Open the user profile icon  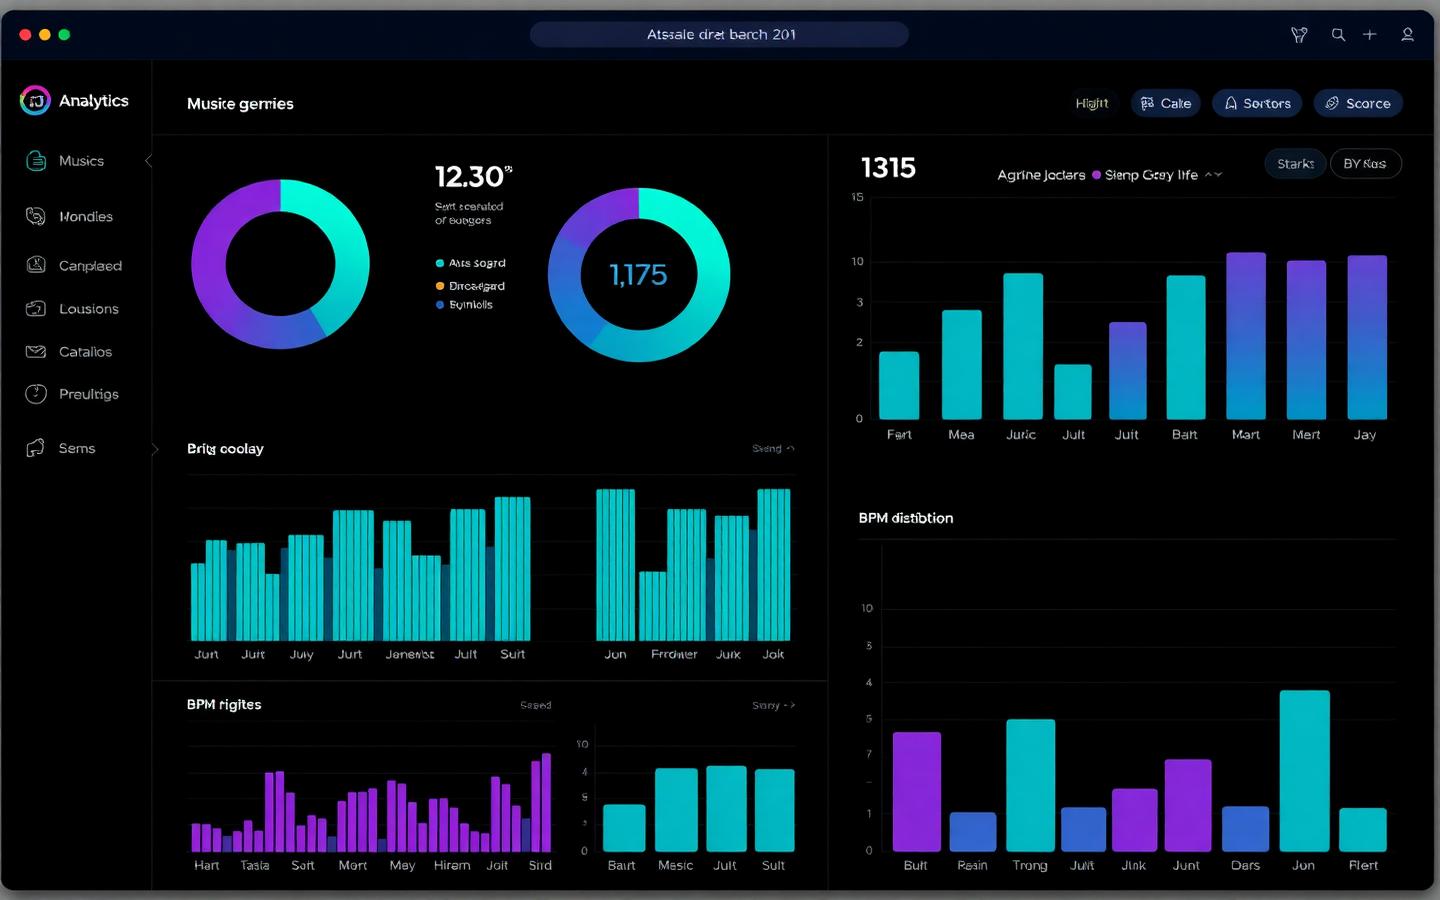point(1407,35)
